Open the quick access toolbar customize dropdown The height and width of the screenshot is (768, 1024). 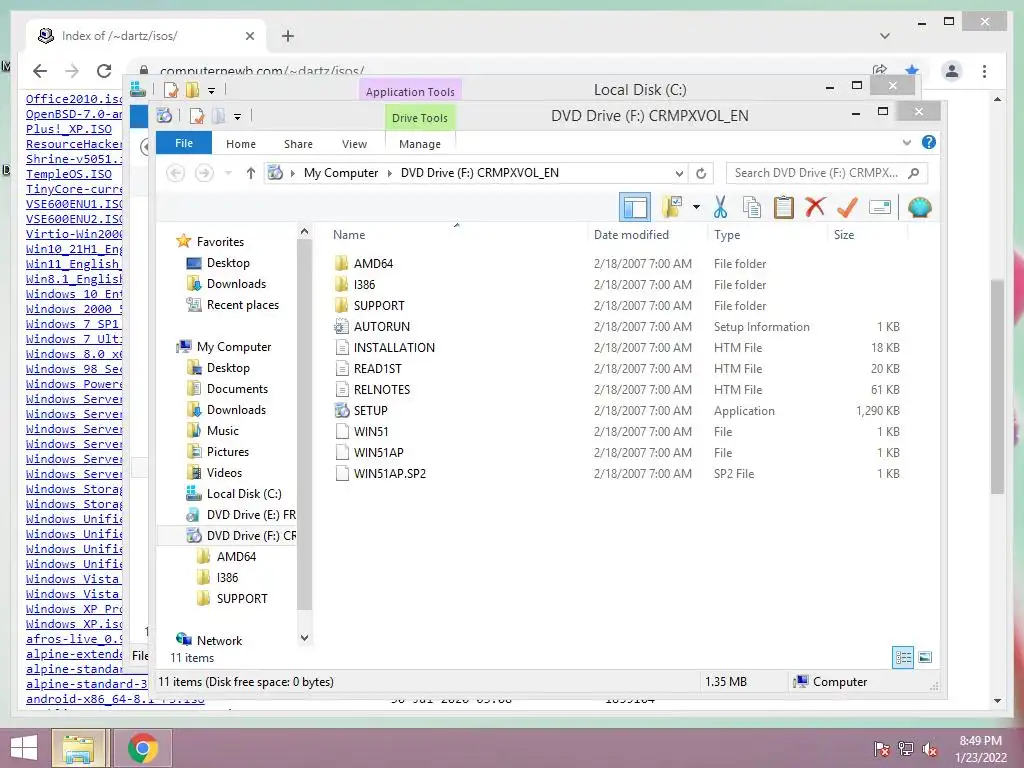[238, 117]
